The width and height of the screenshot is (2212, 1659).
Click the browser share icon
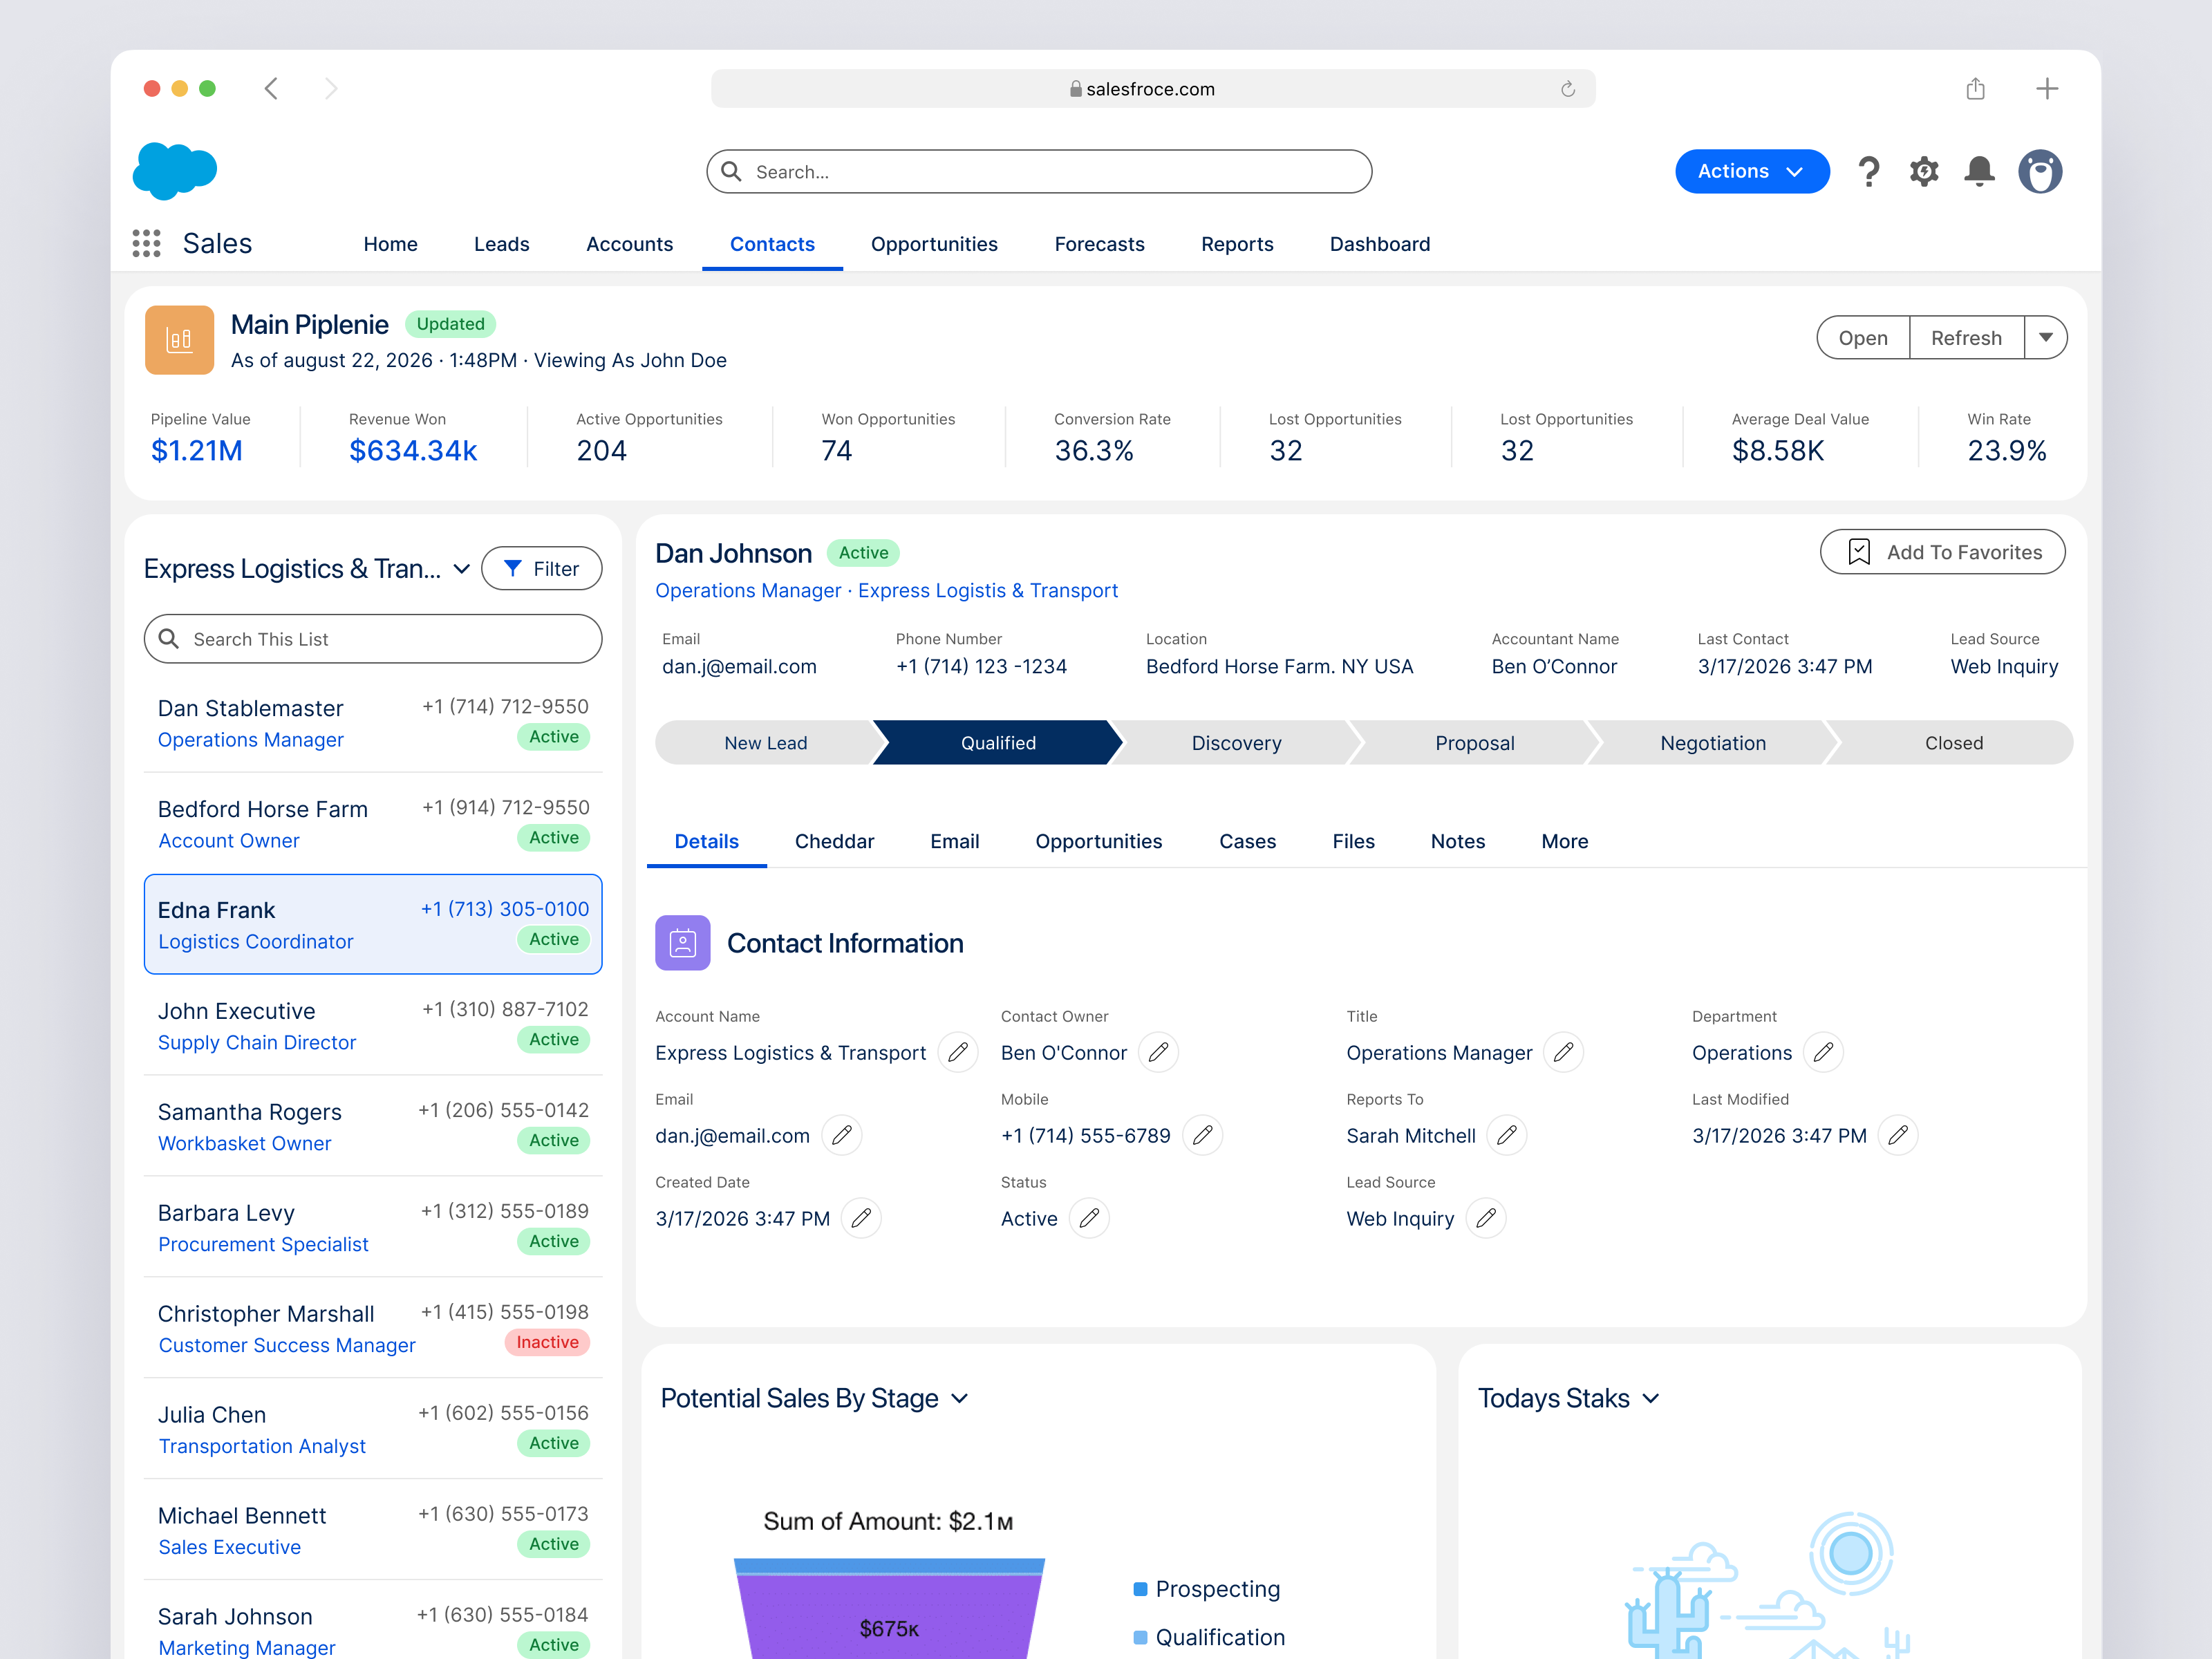point(1975,89)
